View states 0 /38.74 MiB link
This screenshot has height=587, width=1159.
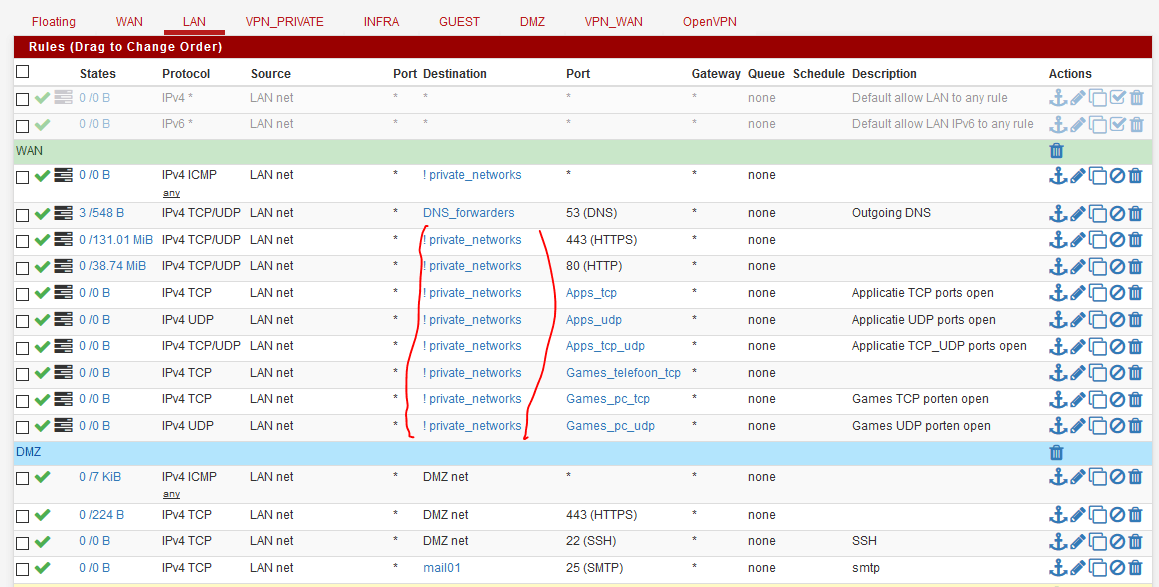pyautogui.click(x=112, y=266)
